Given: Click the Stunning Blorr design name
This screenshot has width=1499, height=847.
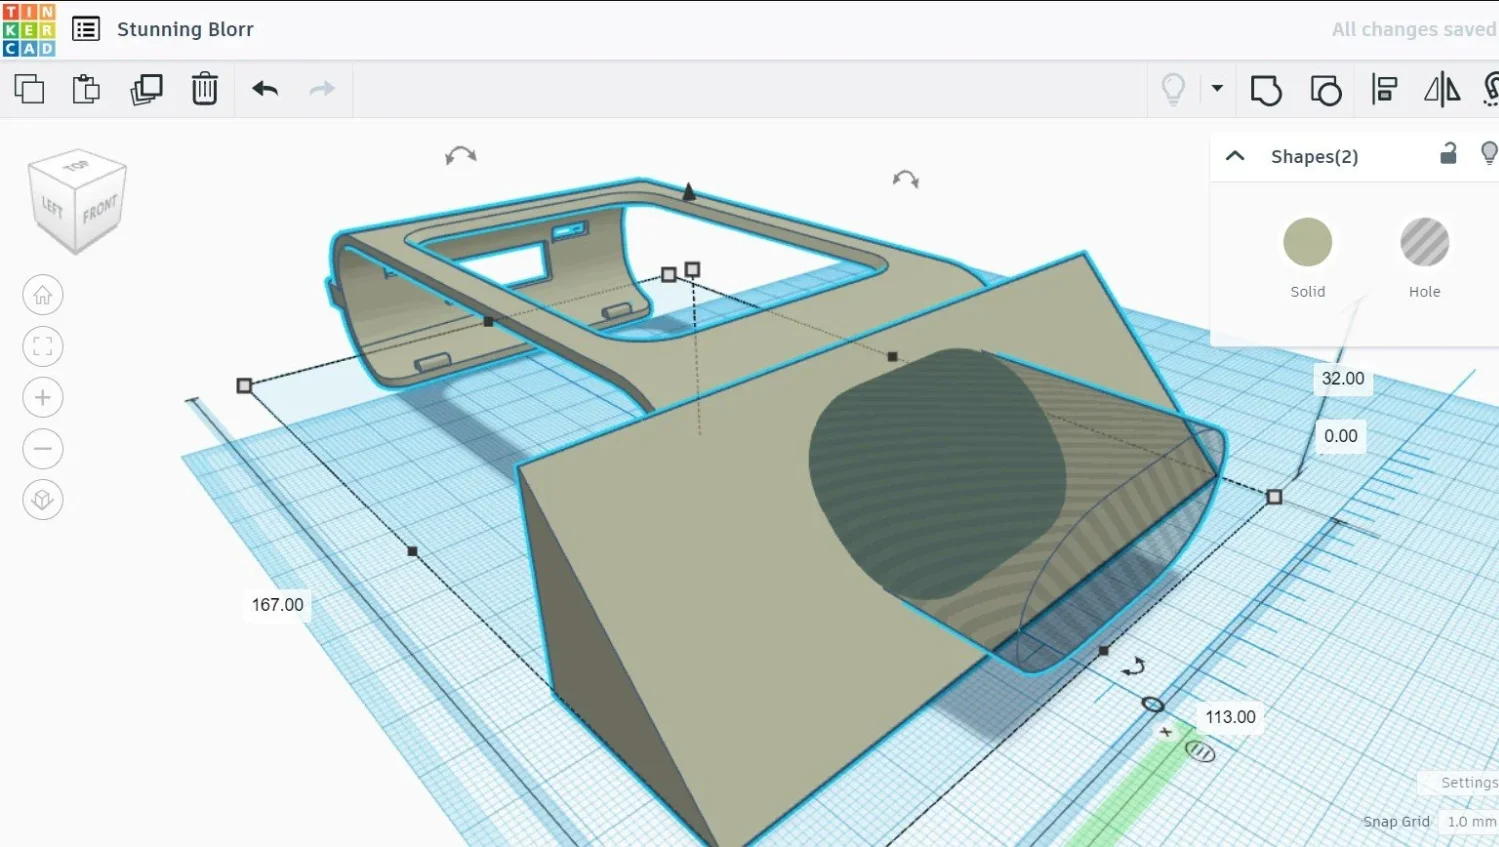Looking at the screenshot, I should [x=185, y=29].
